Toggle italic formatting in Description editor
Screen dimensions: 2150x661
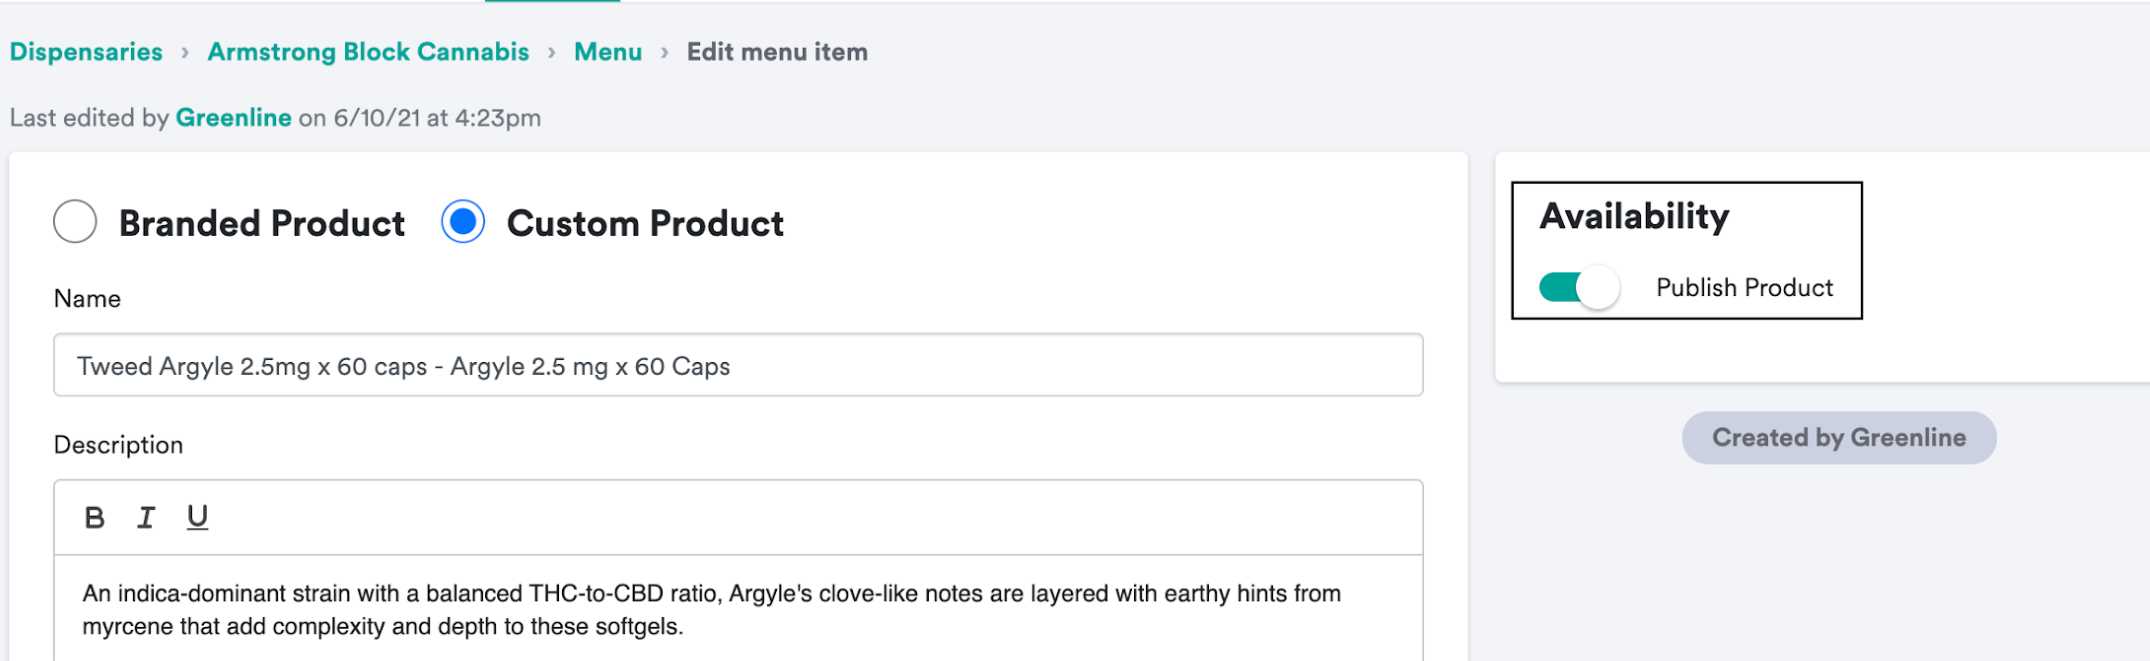[x=146, y=518]
